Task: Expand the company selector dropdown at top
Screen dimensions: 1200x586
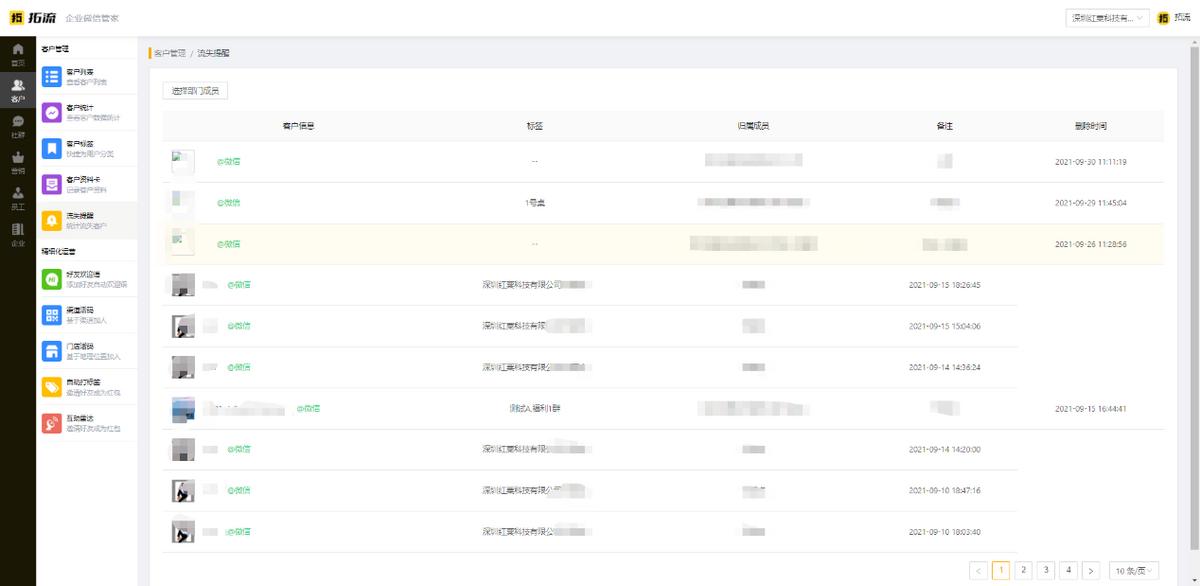Action: coord(1108,18)
